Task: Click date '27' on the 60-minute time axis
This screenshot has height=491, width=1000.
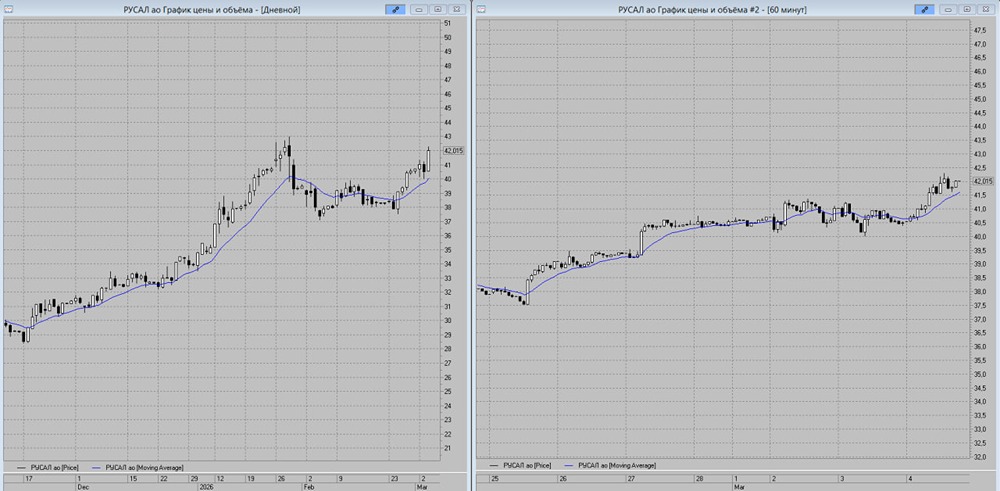Action: point(631,478)
